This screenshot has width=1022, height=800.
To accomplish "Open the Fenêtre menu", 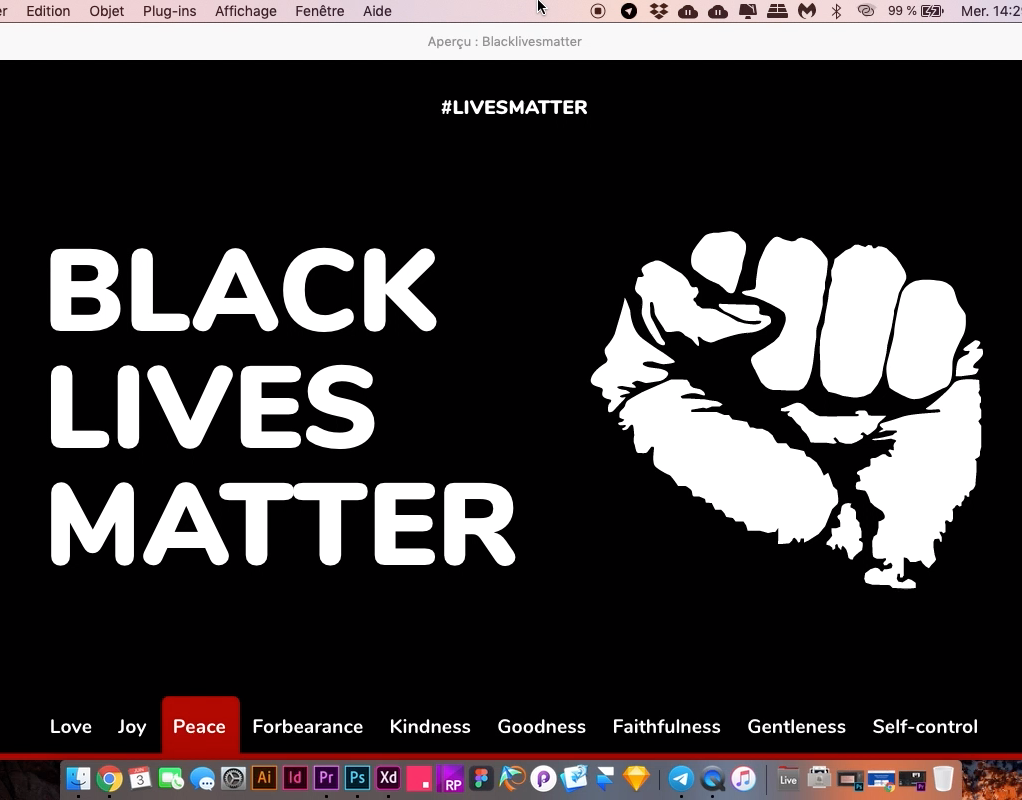I will pyautogui.click(x=319, y=11).
